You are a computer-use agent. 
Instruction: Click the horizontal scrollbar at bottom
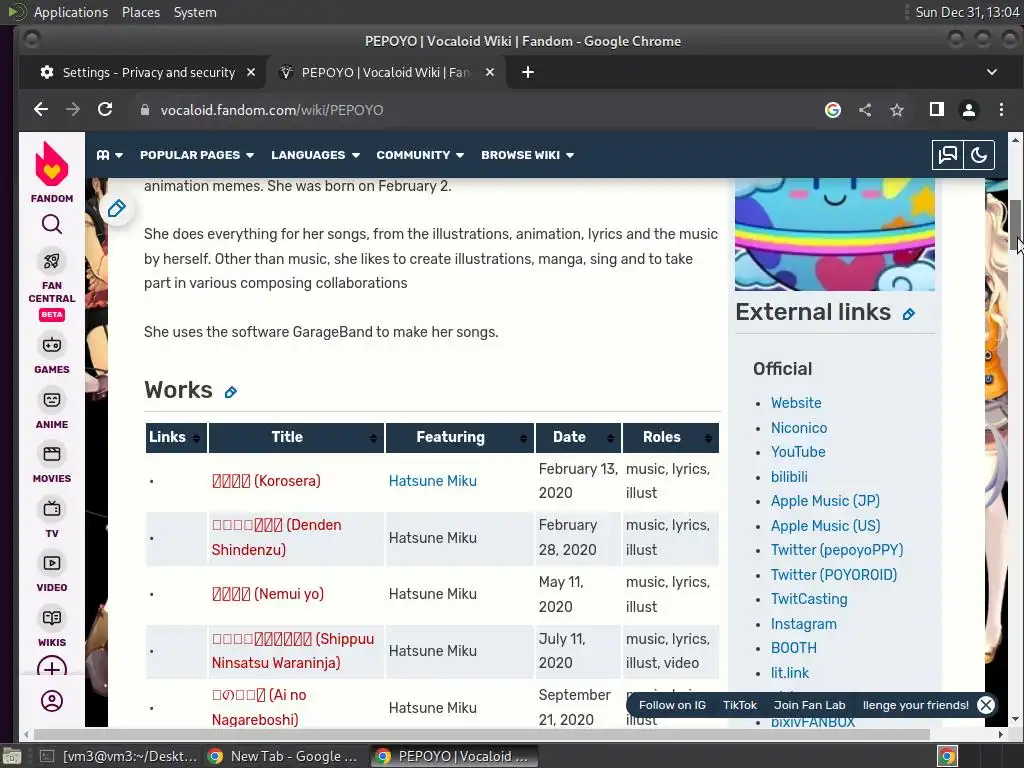pos(481,735)
